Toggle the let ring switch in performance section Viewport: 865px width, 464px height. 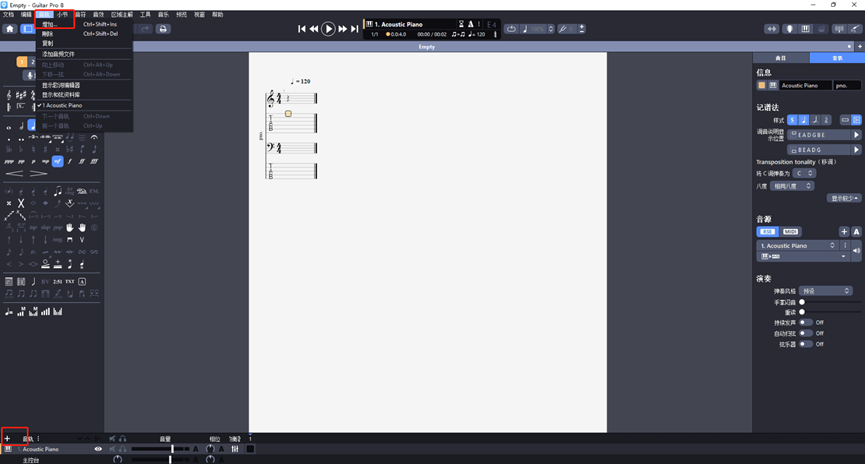pos(805,322)
